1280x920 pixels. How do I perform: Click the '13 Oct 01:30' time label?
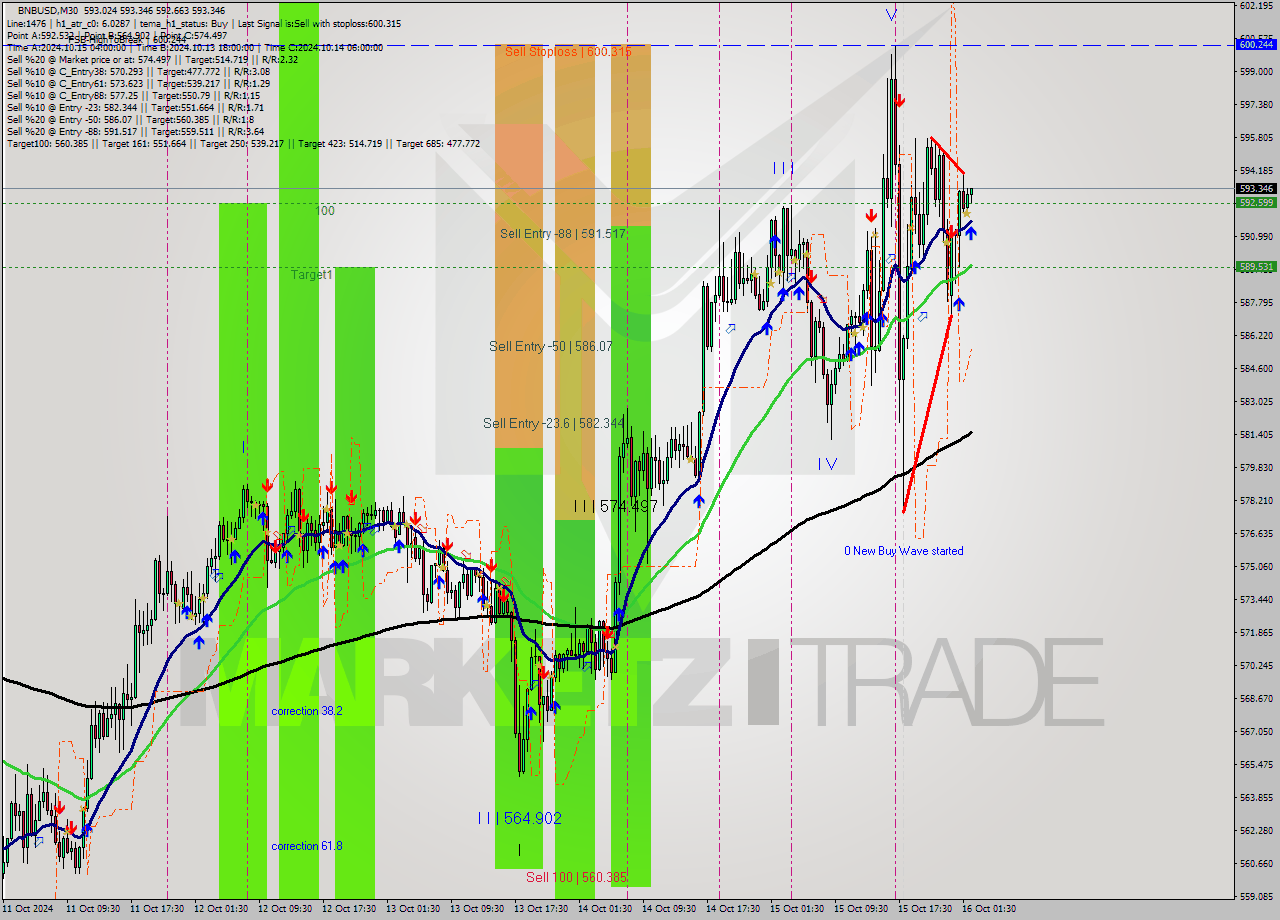pyautogui.click(x=414, y=909)
